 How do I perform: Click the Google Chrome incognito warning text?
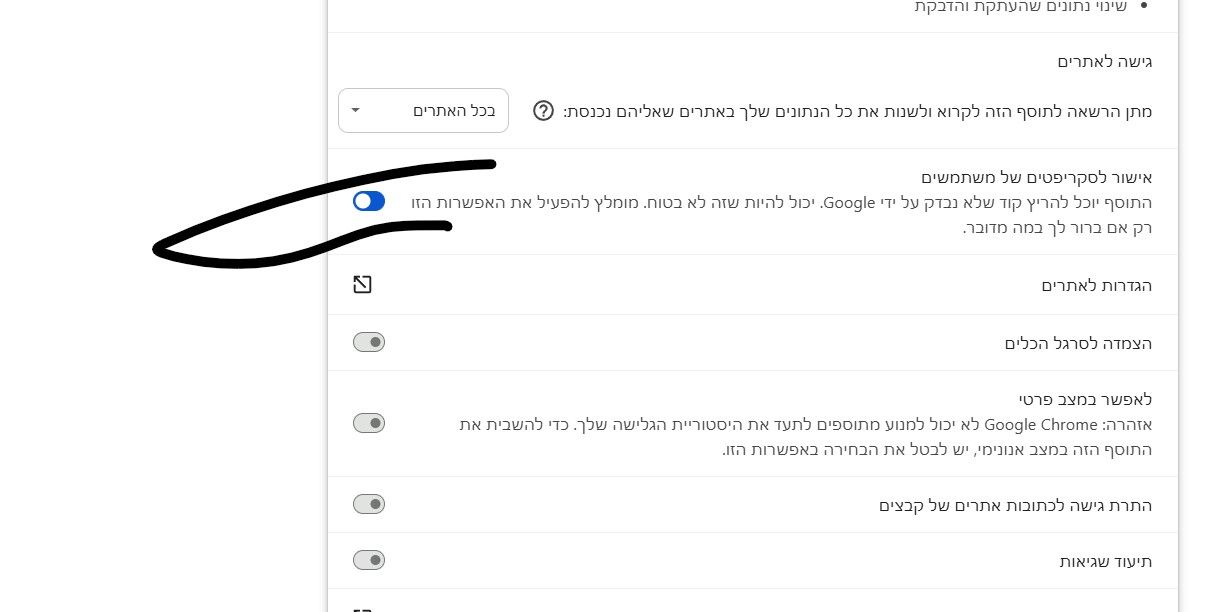click(x=805, y=437)
